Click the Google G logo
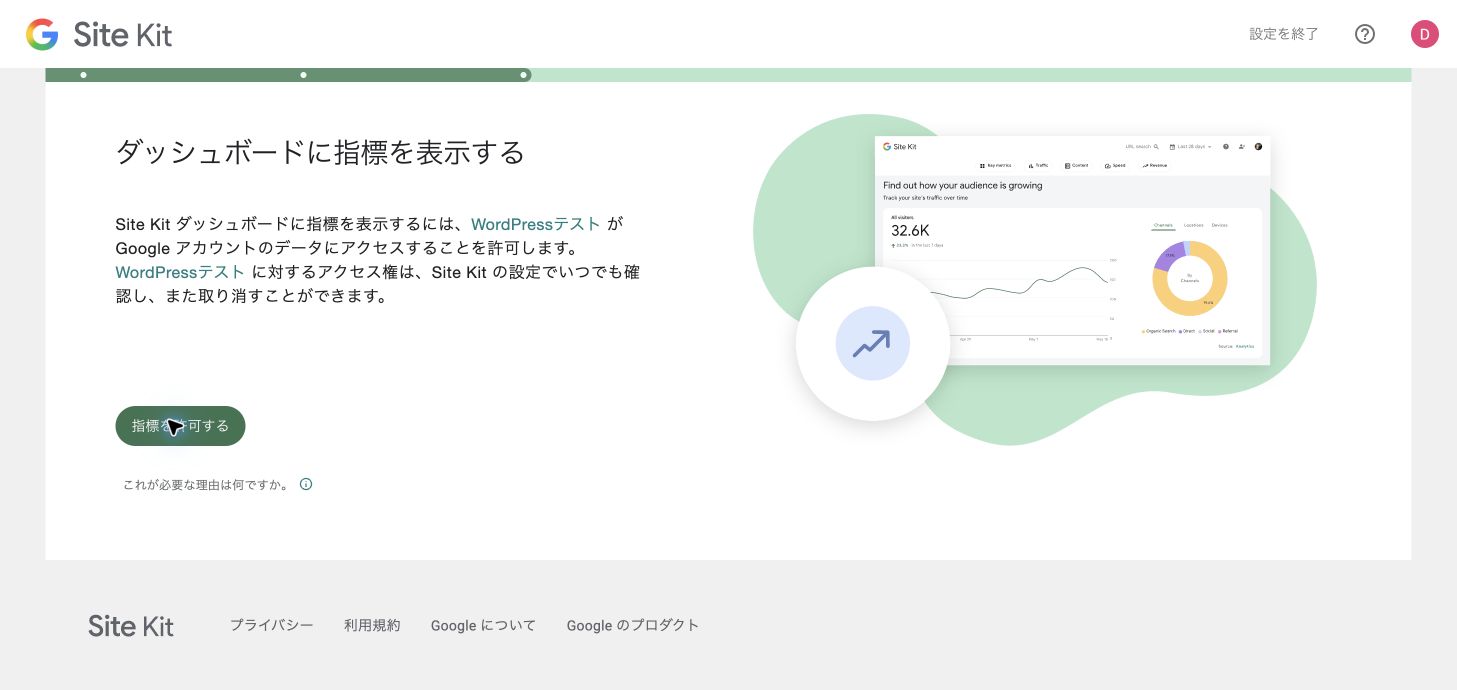Screen dimensions: 1457x690 pyautogui.click(x=42, y=34)
